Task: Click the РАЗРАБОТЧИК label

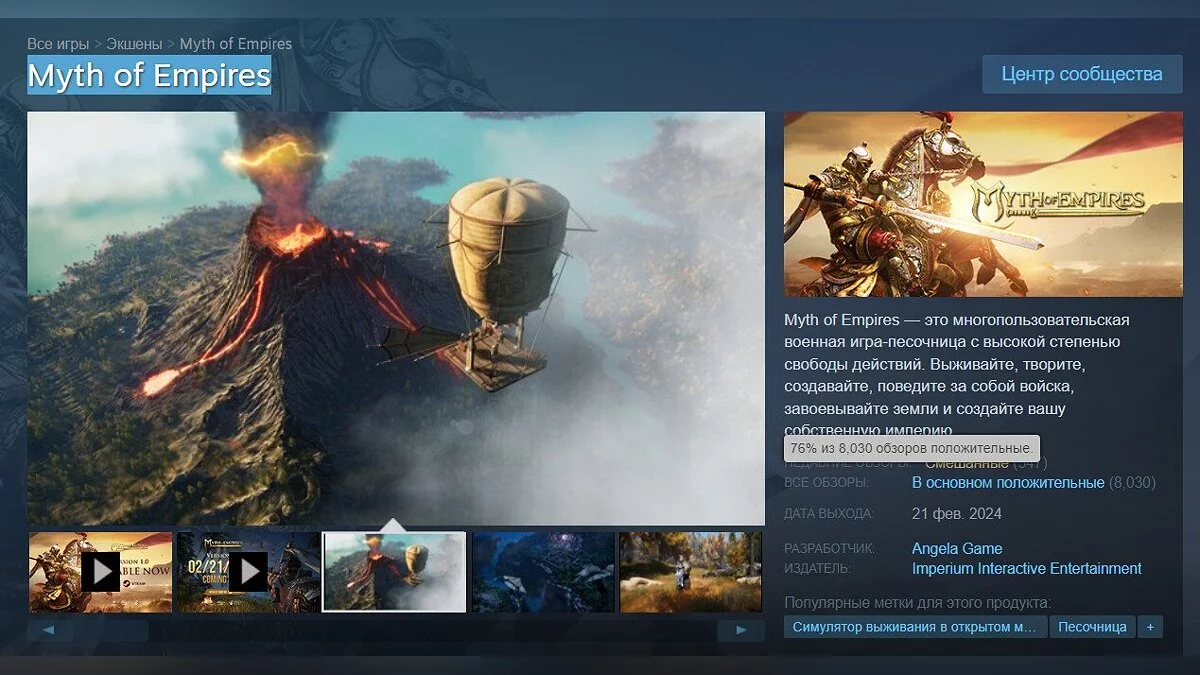Action: tap(829, 549)
